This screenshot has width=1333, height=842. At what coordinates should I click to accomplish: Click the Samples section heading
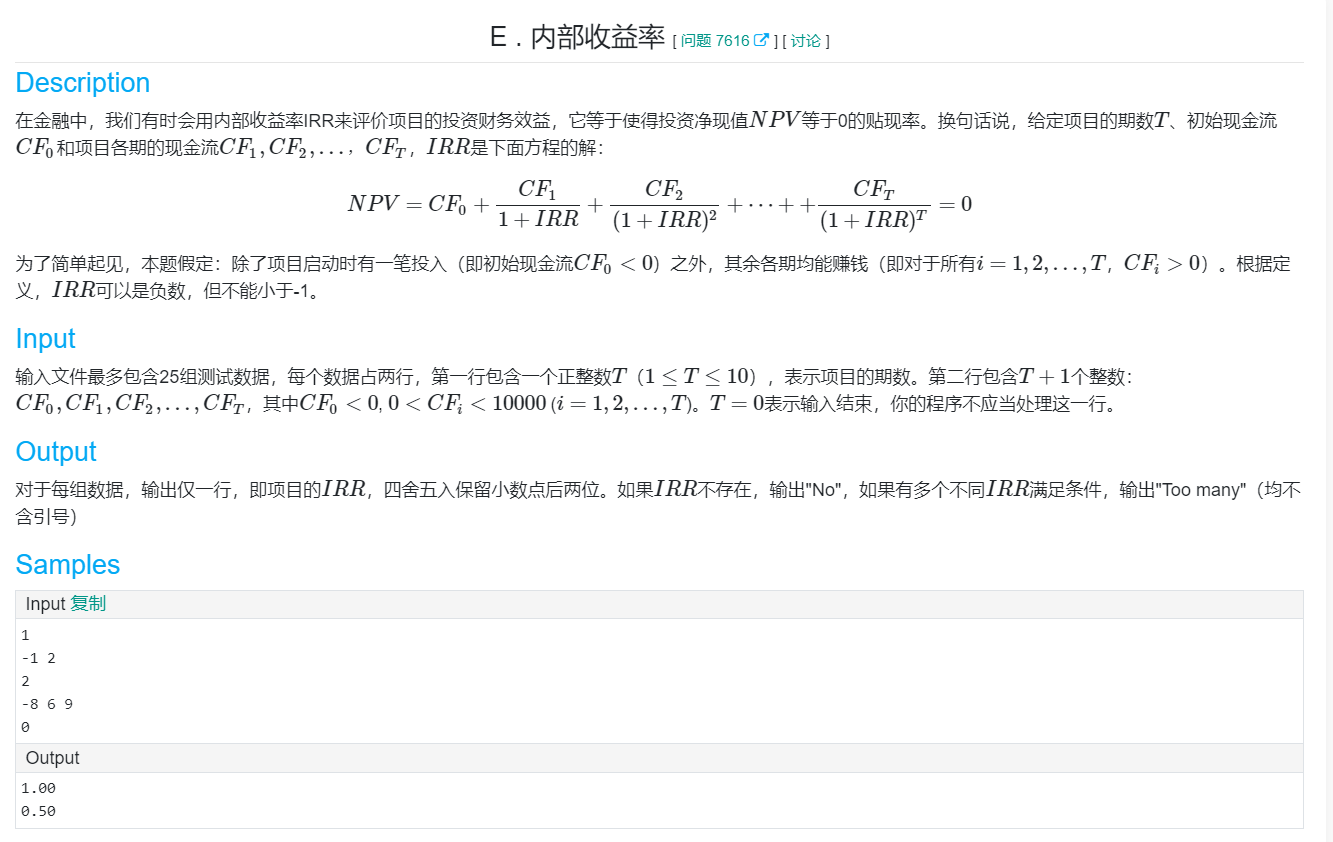[x=67, y=565]
